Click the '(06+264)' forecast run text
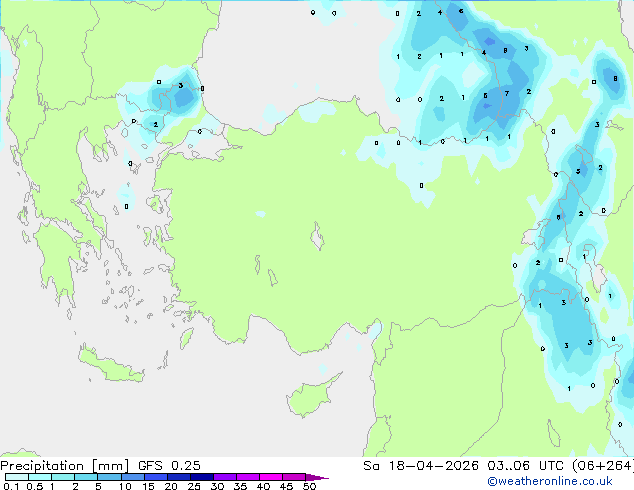Viewport: 634px width, 490px height. (603, 466)
